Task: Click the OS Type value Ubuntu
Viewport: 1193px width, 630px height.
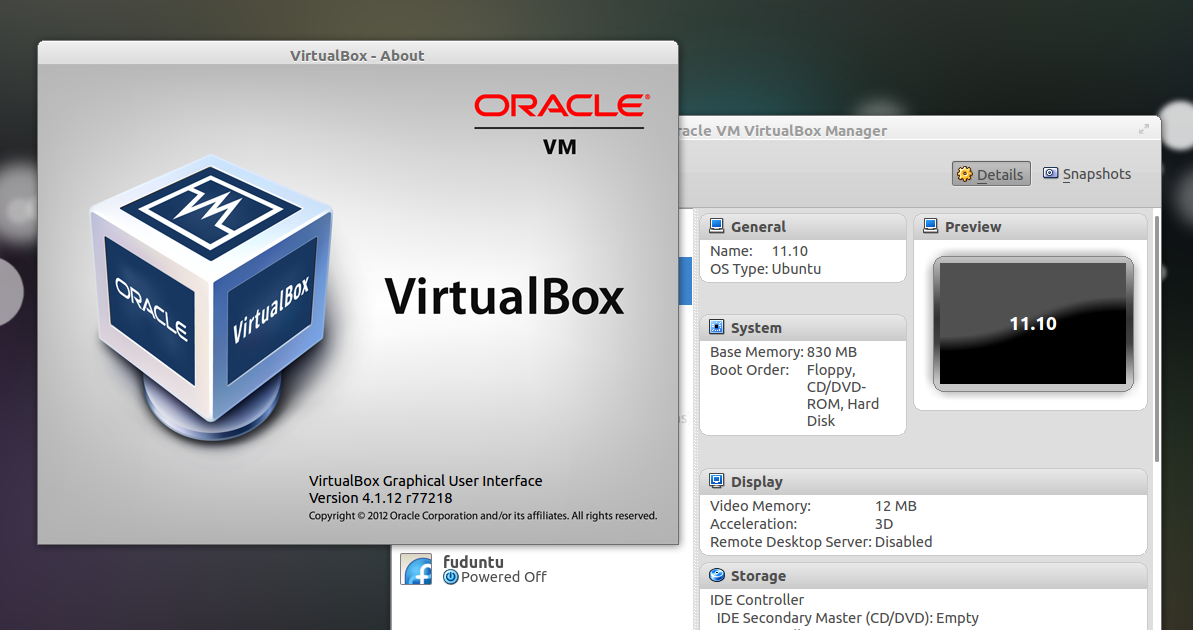Action: pos(796,269)
